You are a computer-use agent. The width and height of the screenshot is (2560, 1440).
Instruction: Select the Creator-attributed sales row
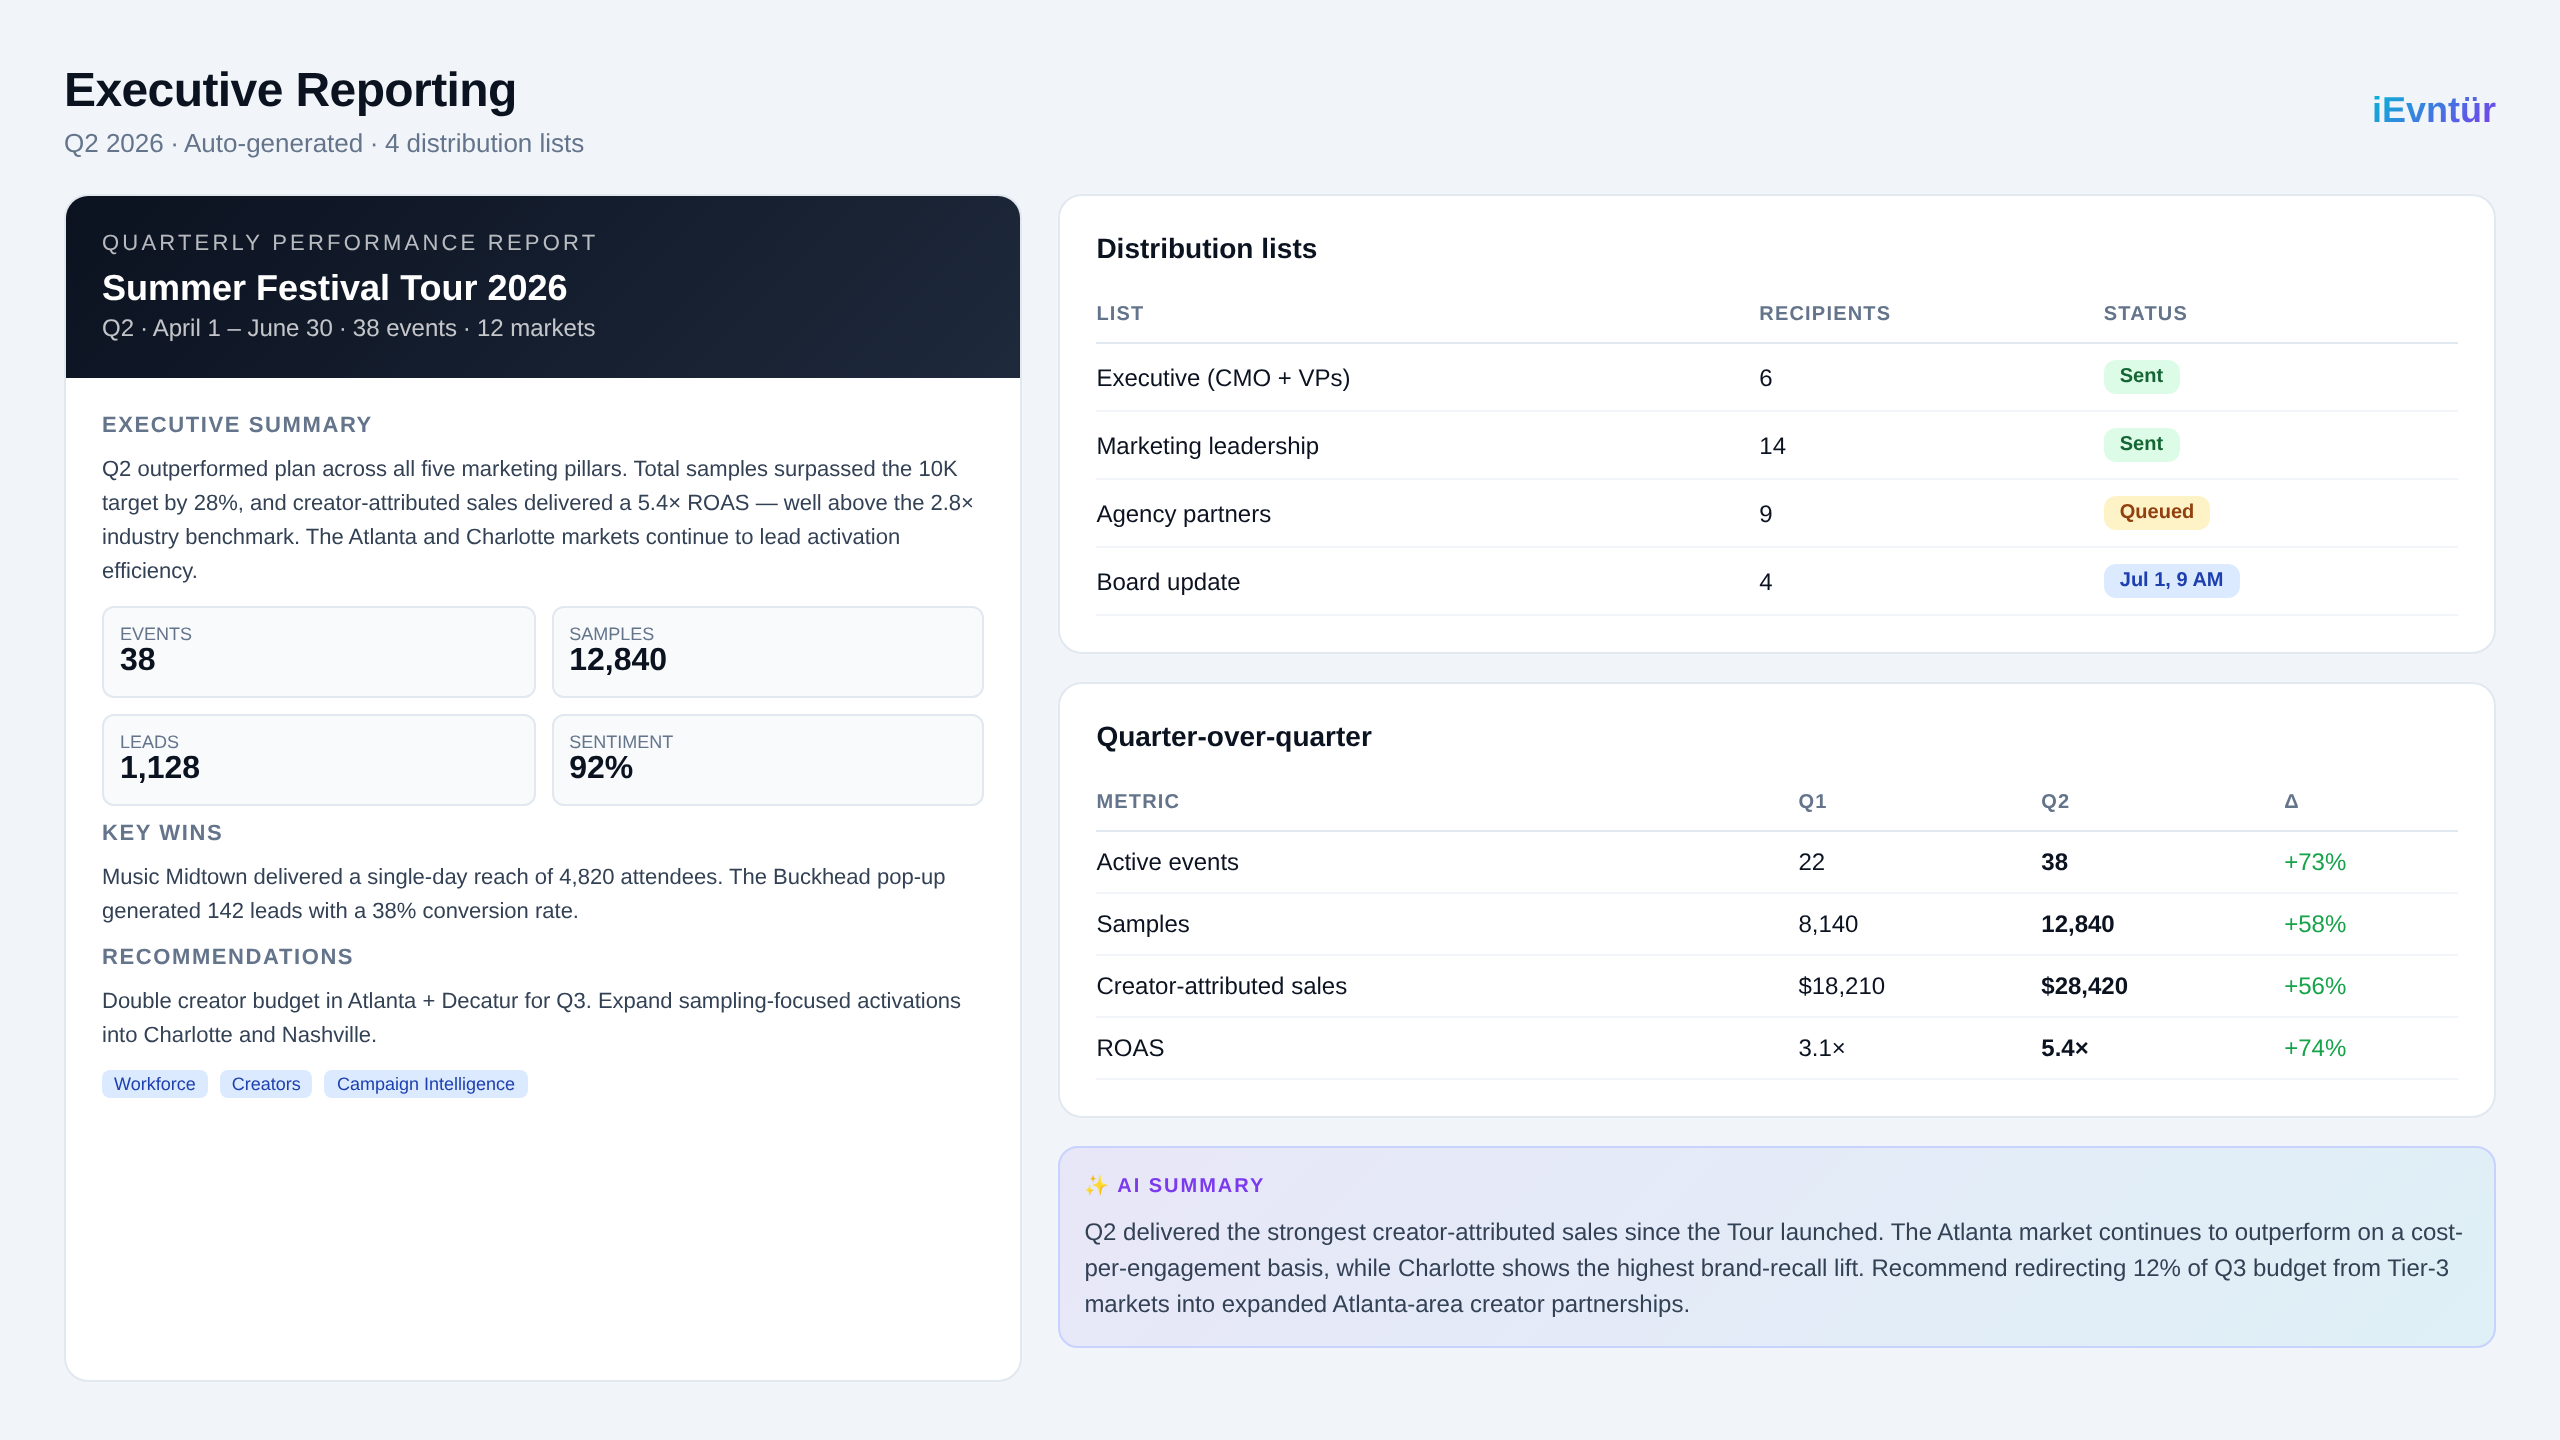1777,986
